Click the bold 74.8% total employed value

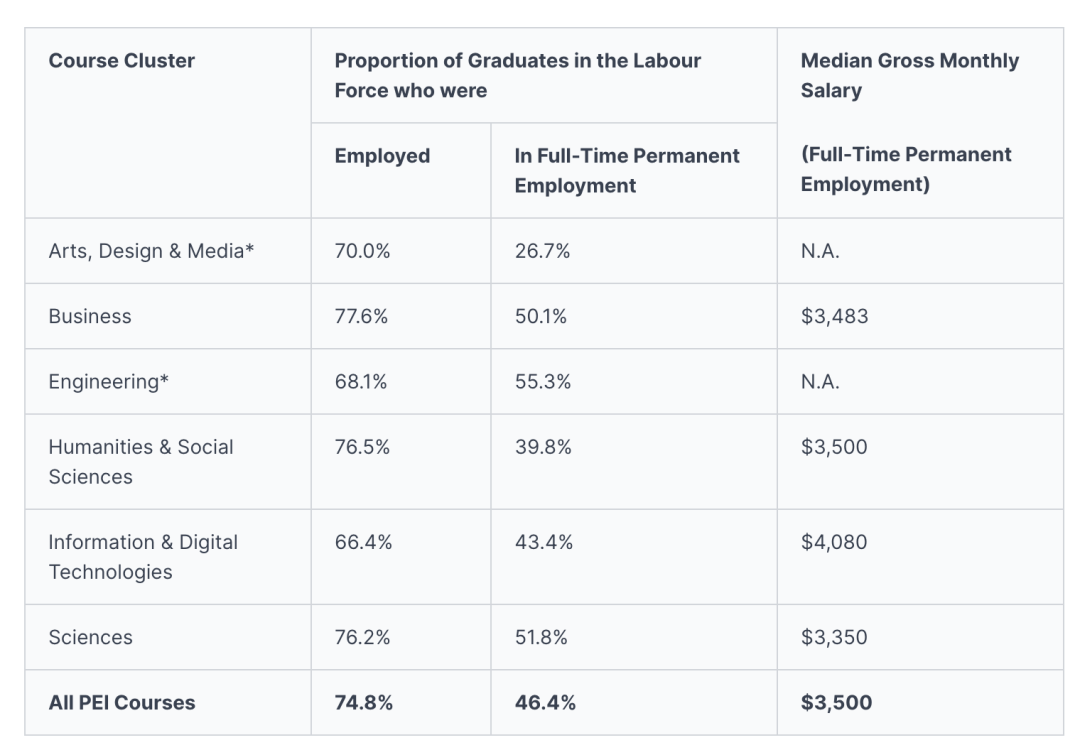(x=364, y=702)
